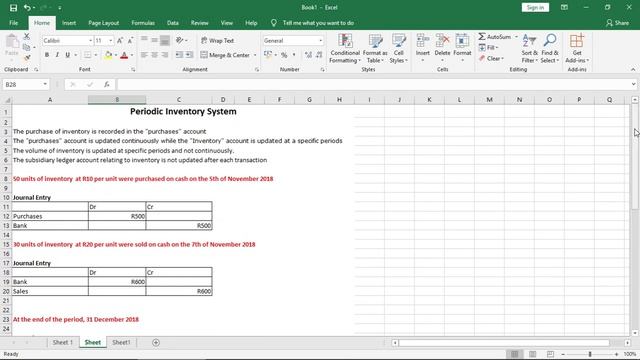640x360 pixels.
Task: Expand the Name Box dropdown arrow
Action: [x=45, y=84]
